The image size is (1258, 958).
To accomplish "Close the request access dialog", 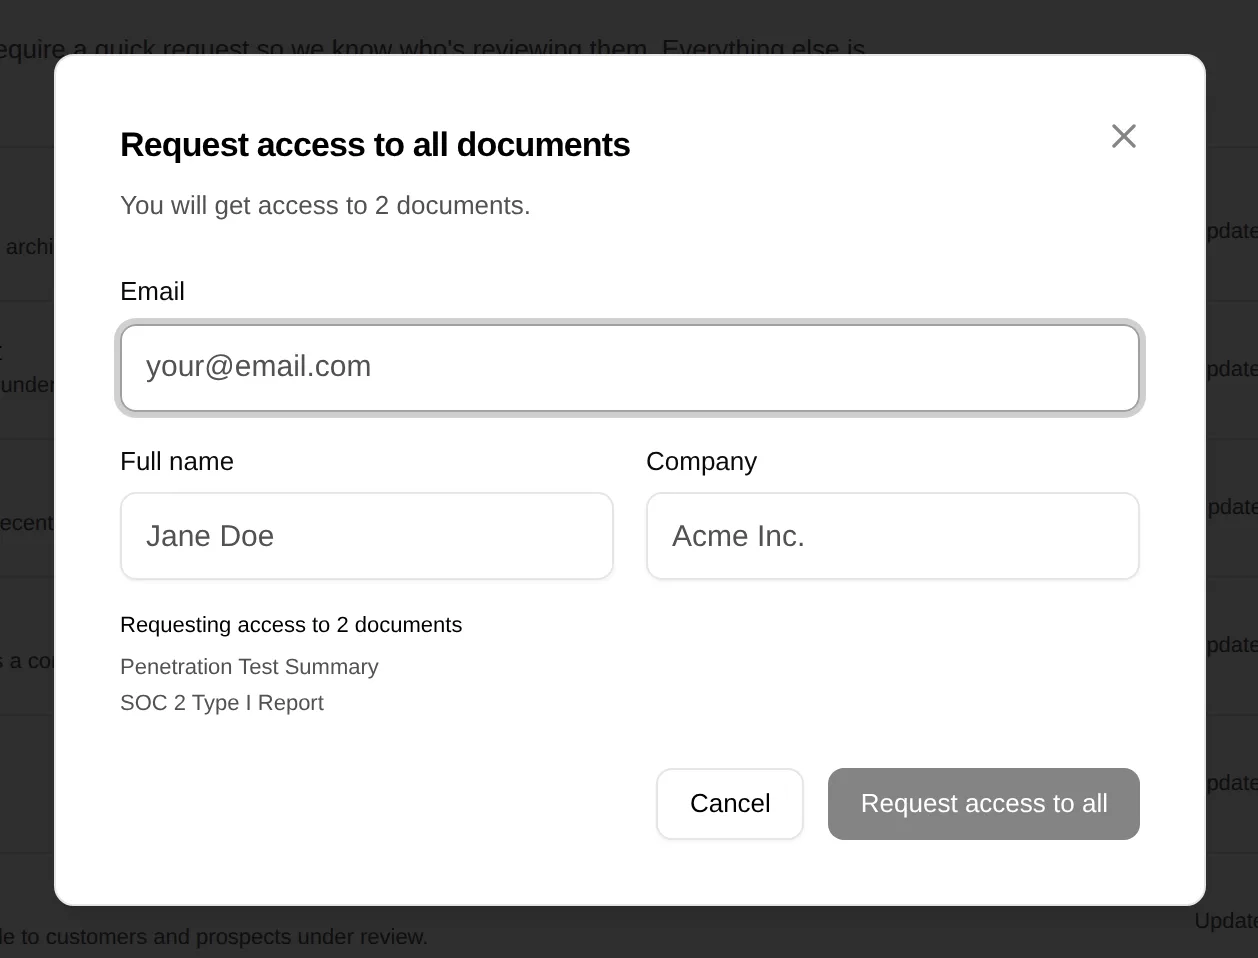I will coord(1124,136).
